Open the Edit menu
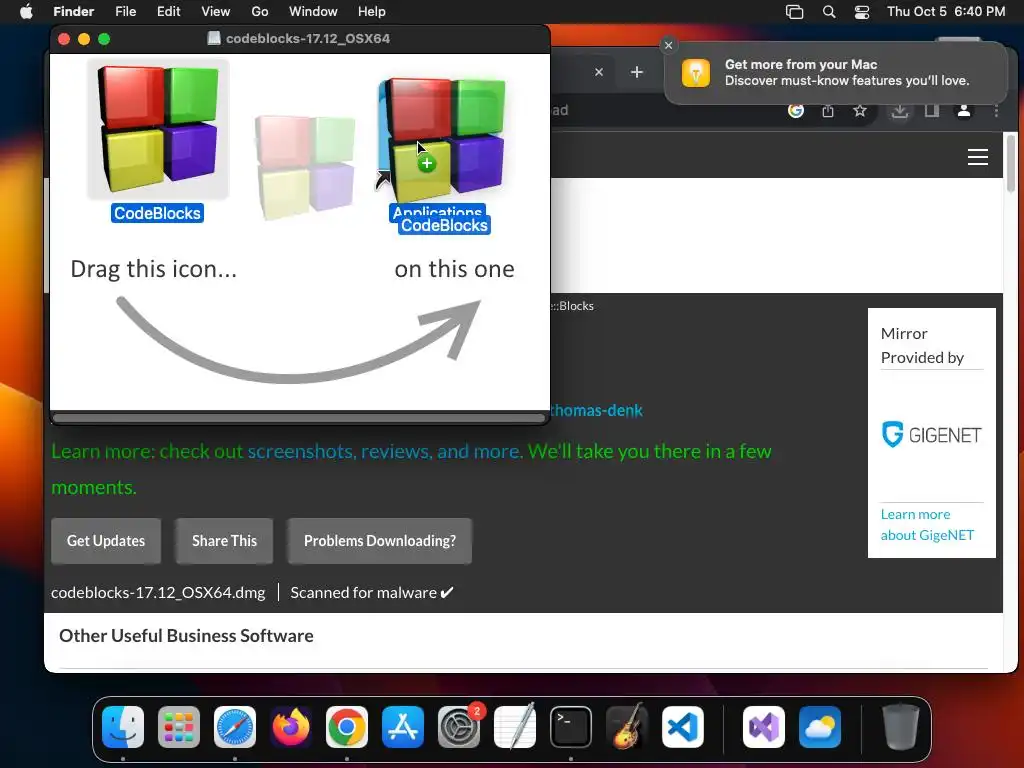 [x=168, y=12]
